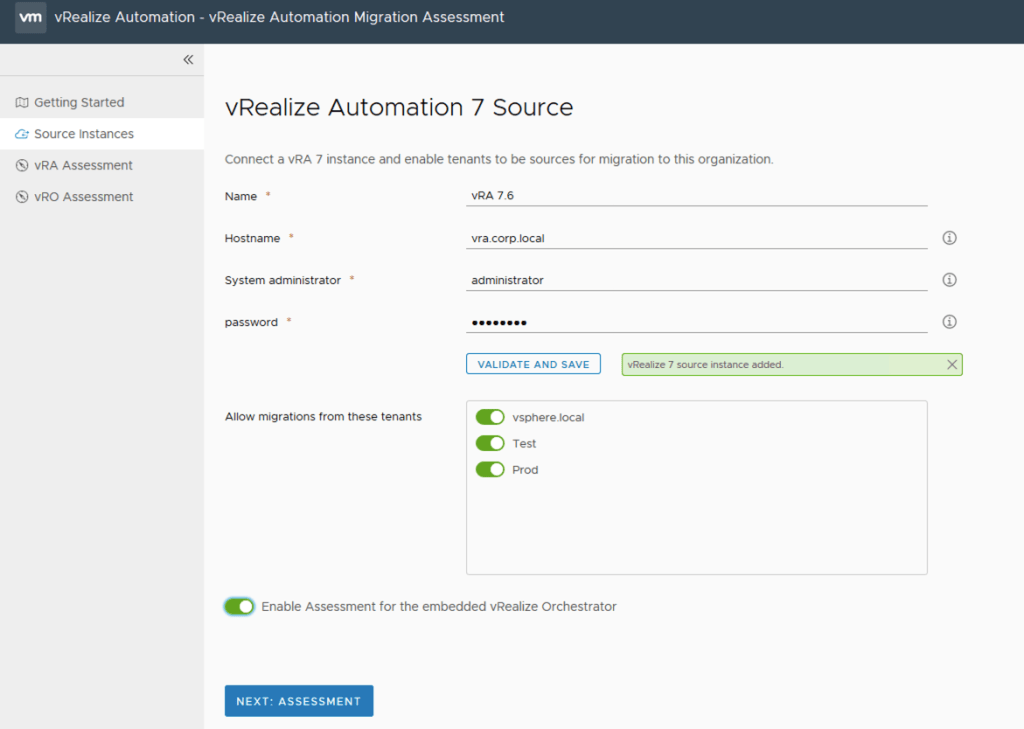The height and width of the screenshot is (729, 1024).
Task: Open the Getting Started page
Action: click(x=79, y=102)
